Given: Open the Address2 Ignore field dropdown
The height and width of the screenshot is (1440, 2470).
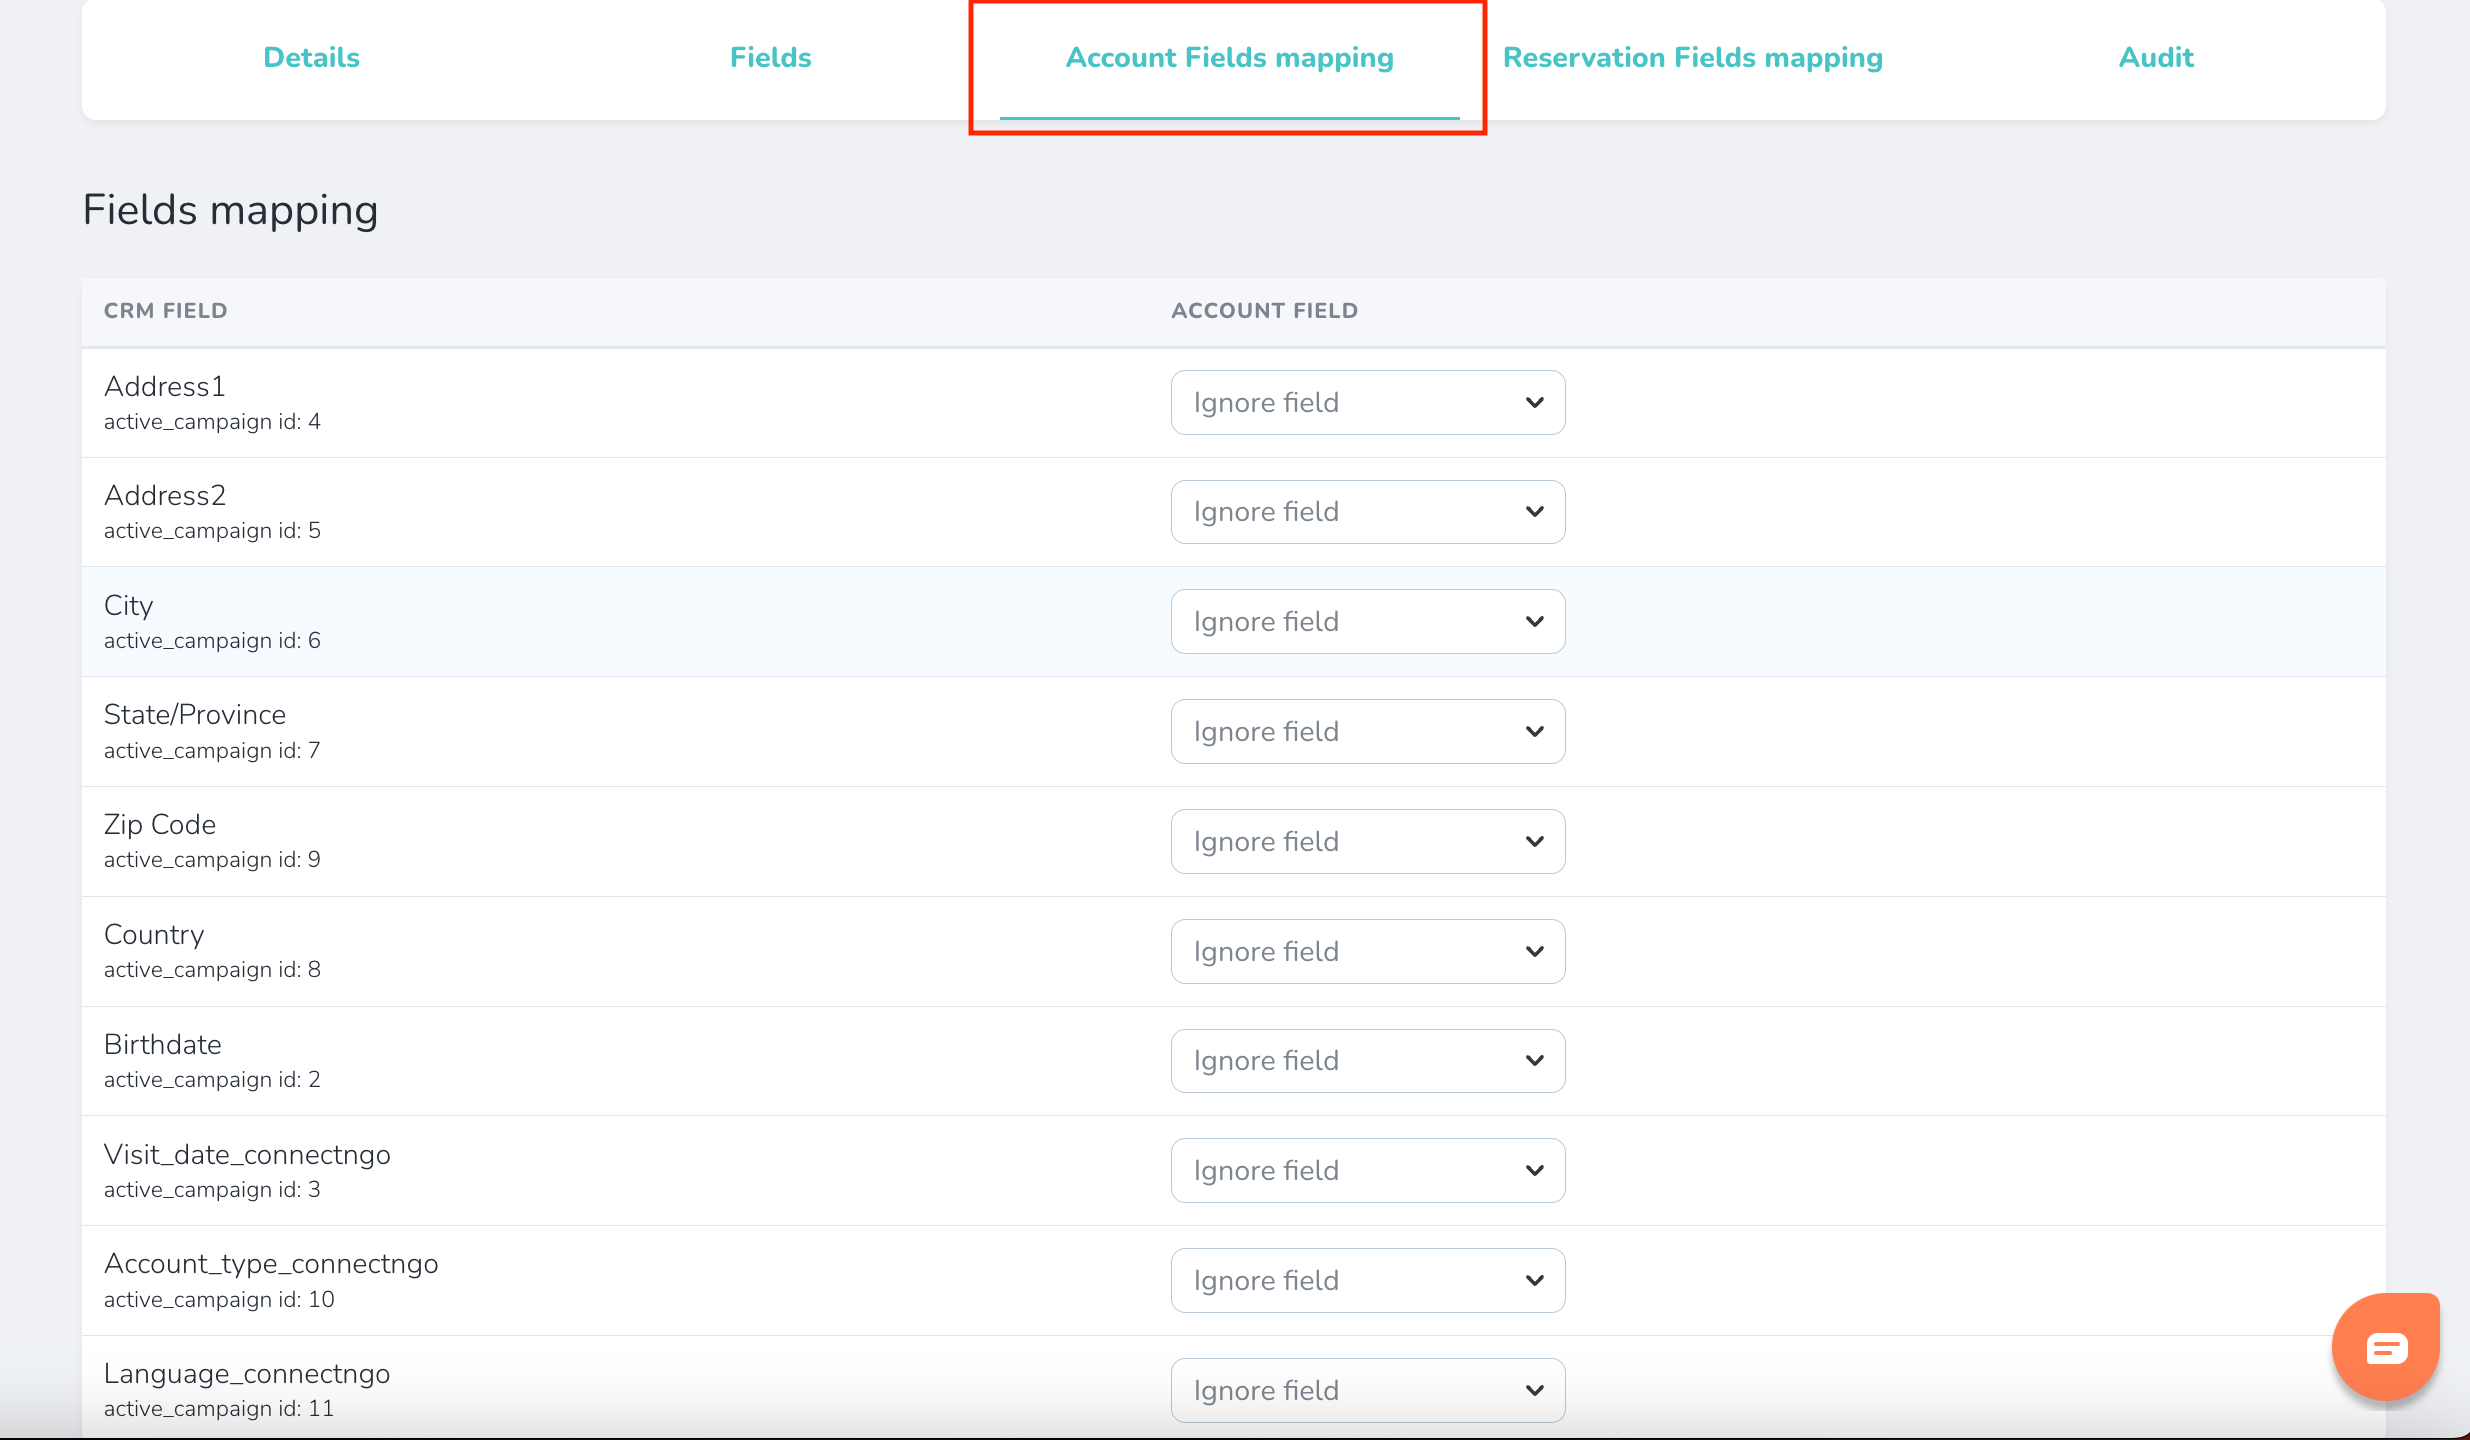Looking at the screenshot, I should click(x=1367, y=512).
